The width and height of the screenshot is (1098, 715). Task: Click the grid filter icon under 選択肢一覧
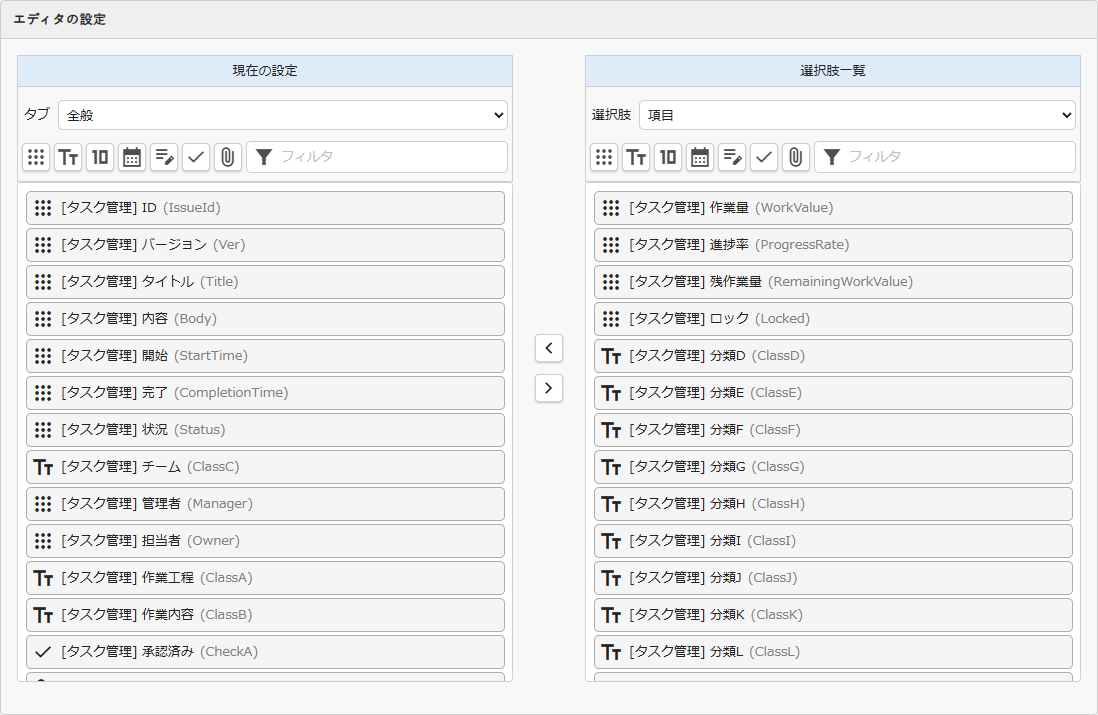coord(604,157)
